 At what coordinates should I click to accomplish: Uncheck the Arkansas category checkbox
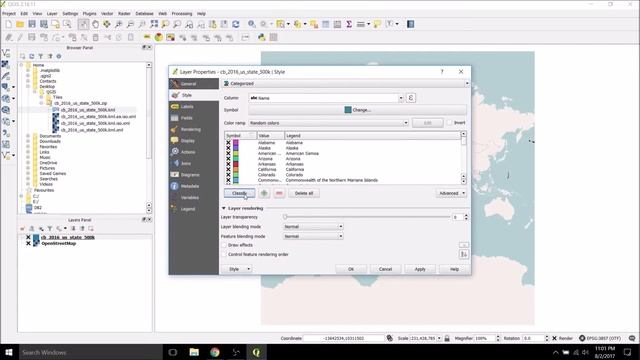(x=229, y=164)
